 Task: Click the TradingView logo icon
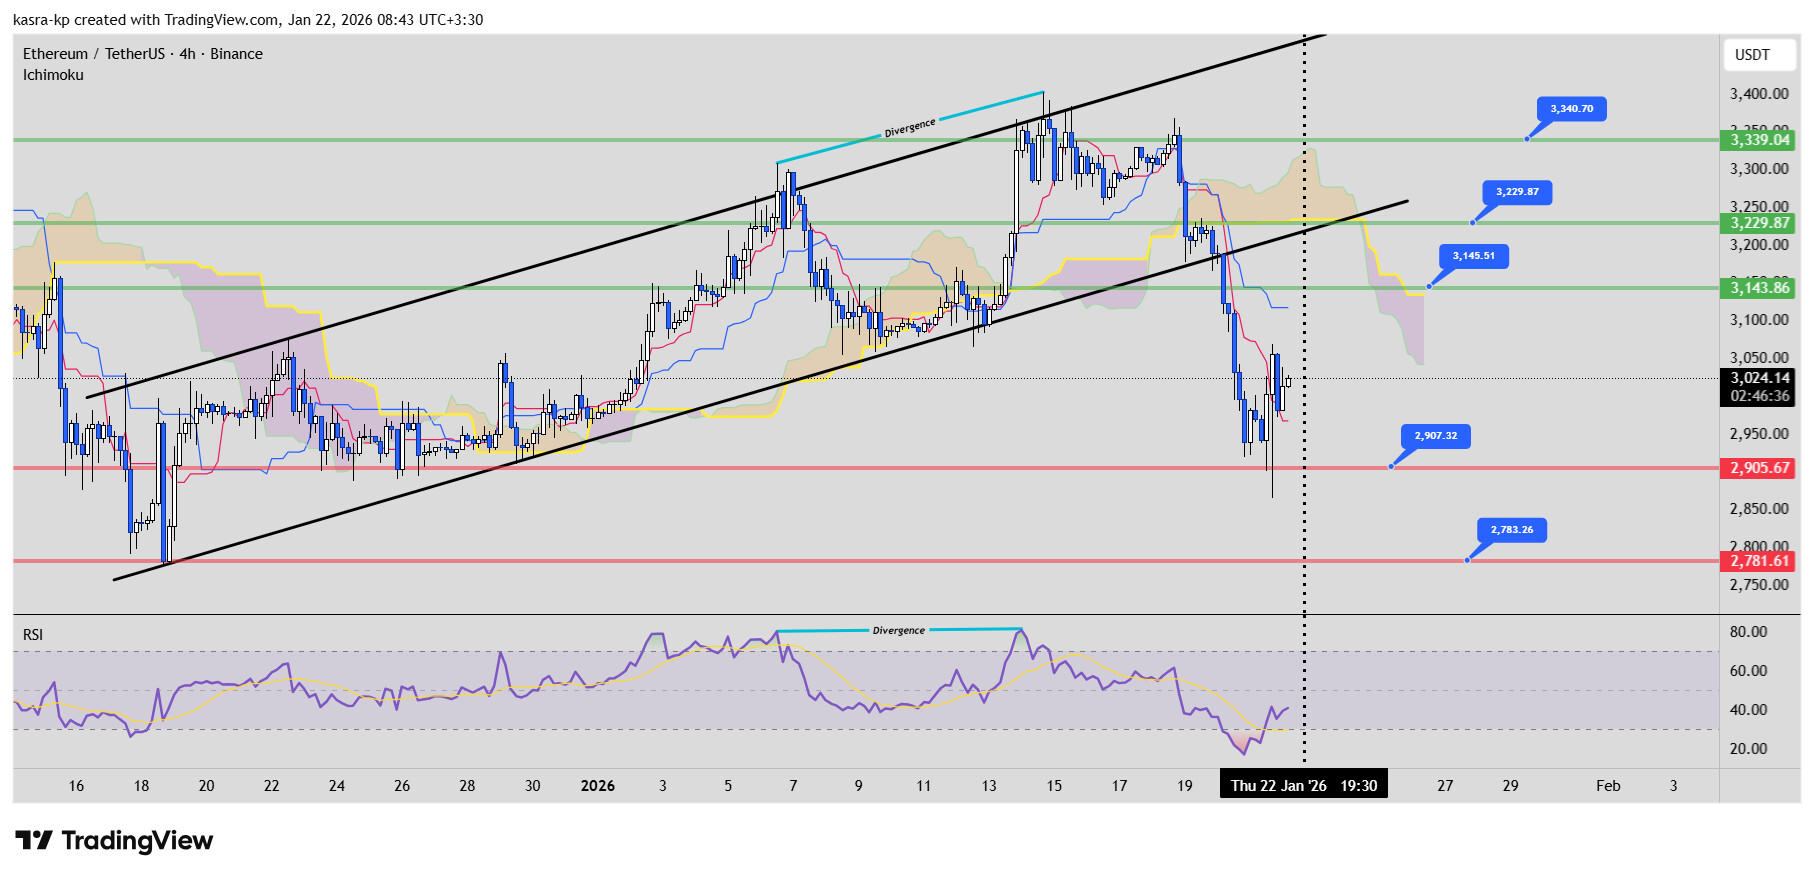[x=34, y=840]
